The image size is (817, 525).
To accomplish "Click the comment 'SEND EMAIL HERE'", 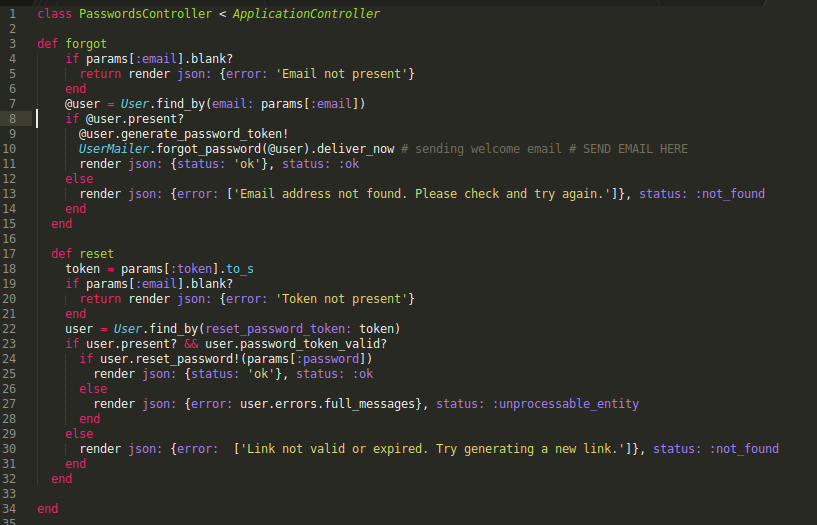I will coord(635,149).
